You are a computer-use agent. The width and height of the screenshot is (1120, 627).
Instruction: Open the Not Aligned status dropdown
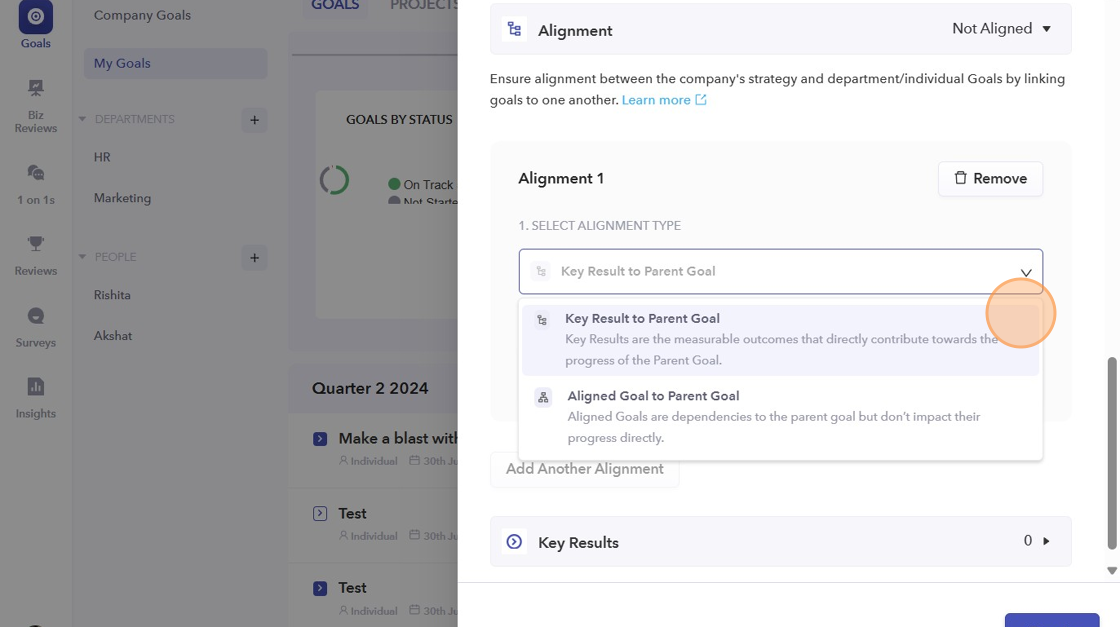pyautogui.click(x=1002, y=29)
